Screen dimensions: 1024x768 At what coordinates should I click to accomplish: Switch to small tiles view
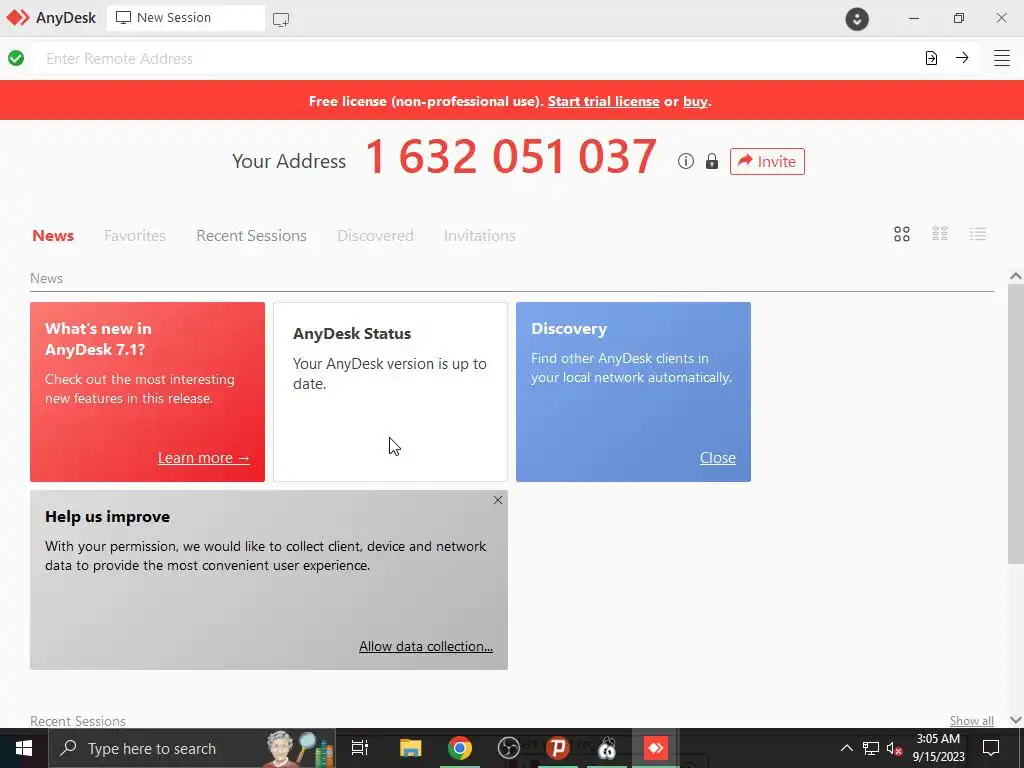[940, 234]
